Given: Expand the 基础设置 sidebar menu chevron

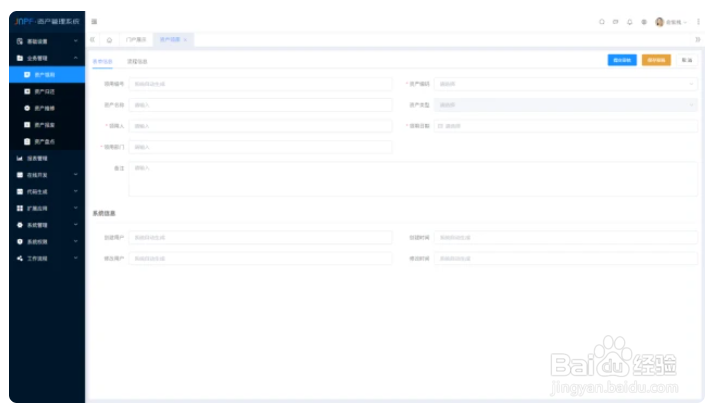Looking at the screenshot, I should tap(76, 41).
